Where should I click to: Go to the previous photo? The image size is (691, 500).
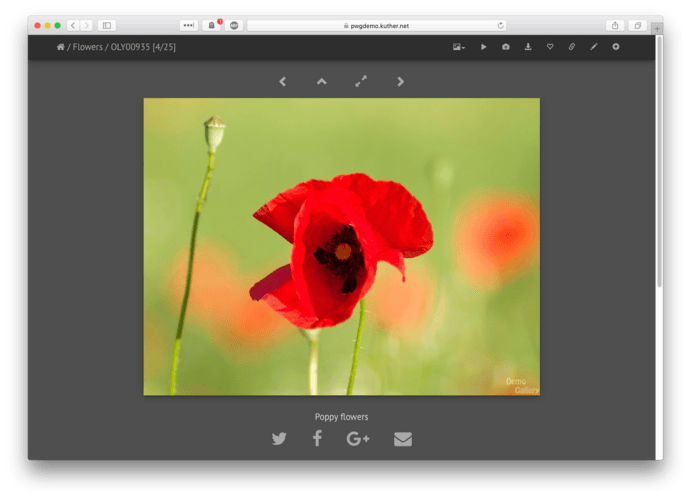point(283,82)
